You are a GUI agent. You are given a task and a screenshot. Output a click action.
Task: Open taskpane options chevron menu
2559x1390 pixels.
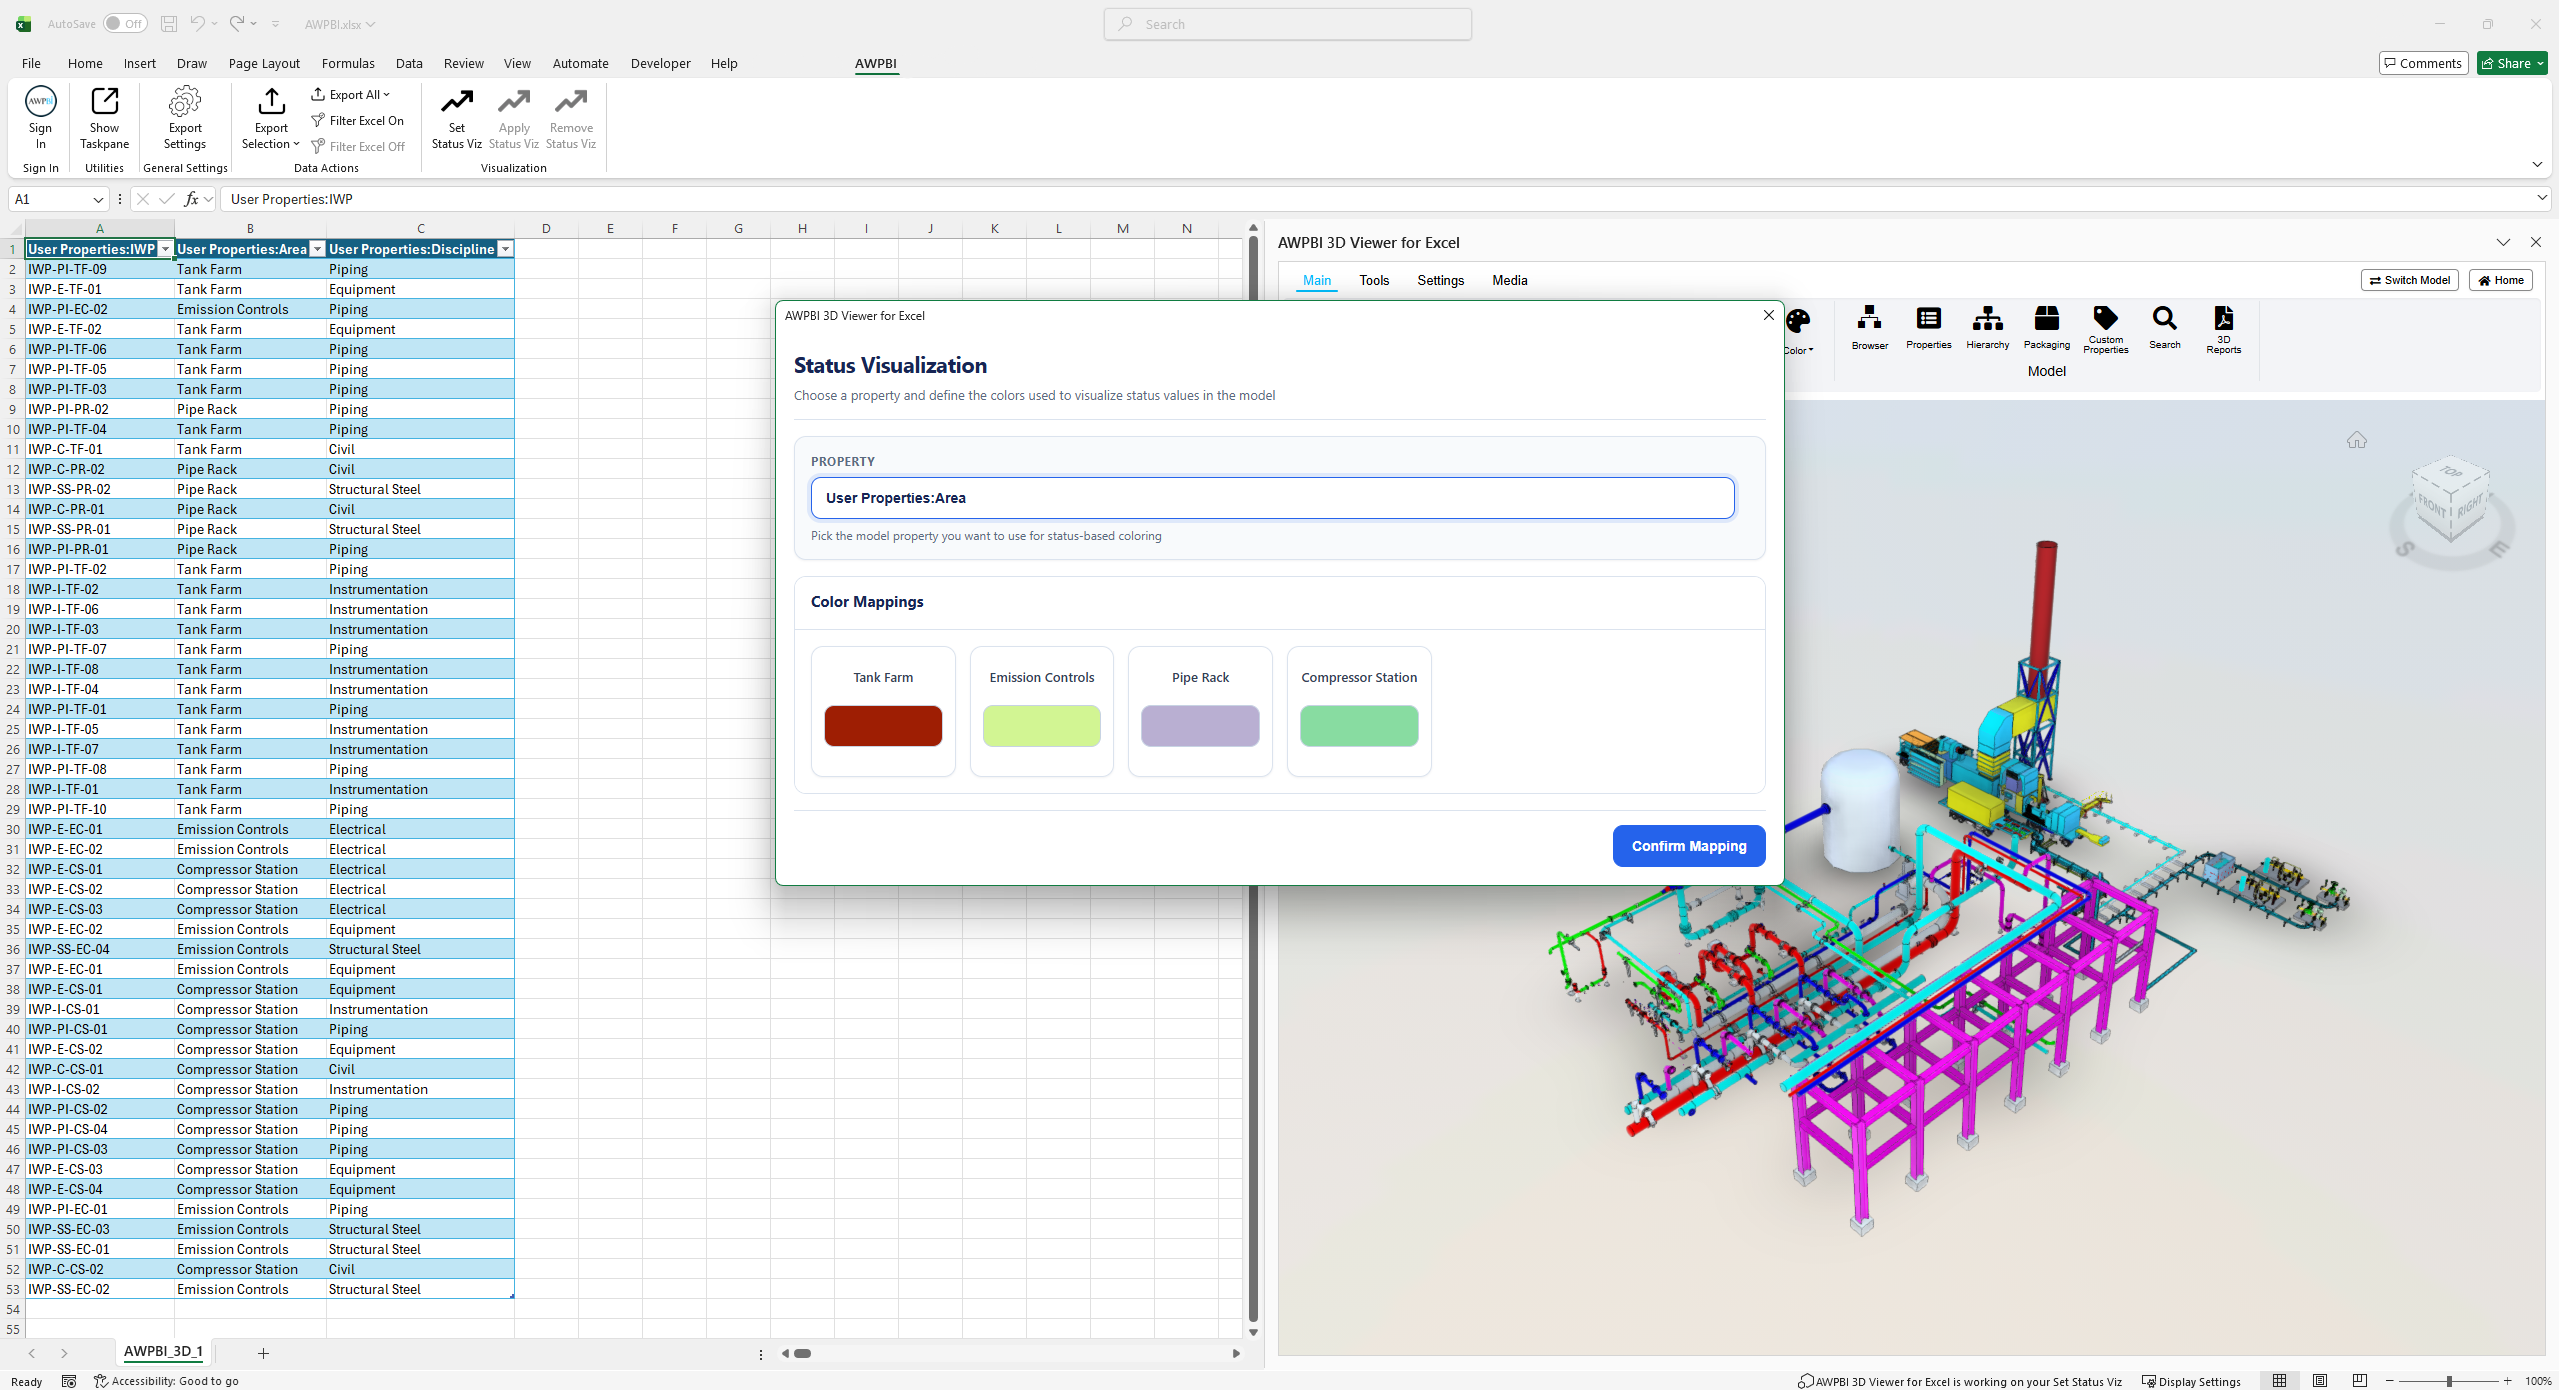tap(2503, 242)
